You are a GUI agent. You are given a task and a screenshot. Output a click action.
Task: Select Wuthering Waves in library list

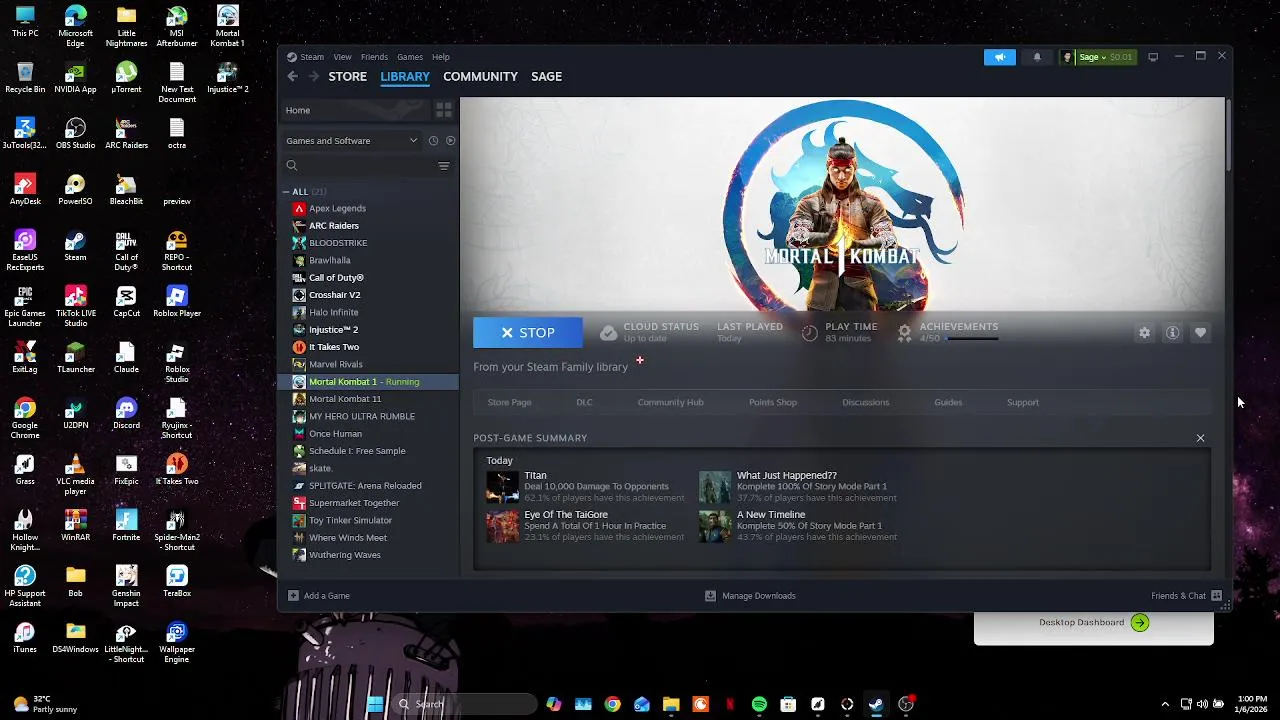[345, 555]
